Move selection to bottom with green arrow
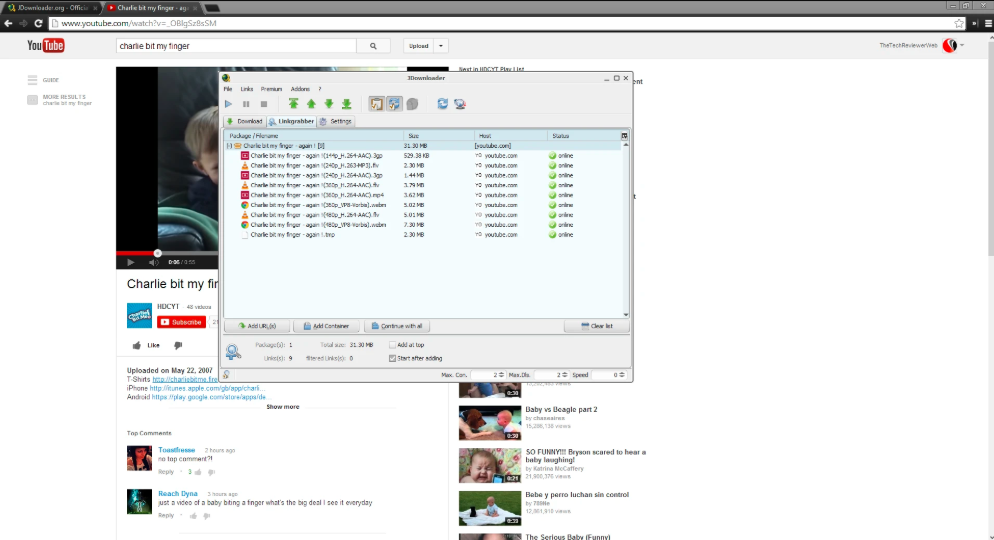Screen dimensions: 994x540 tap(347, 104)
